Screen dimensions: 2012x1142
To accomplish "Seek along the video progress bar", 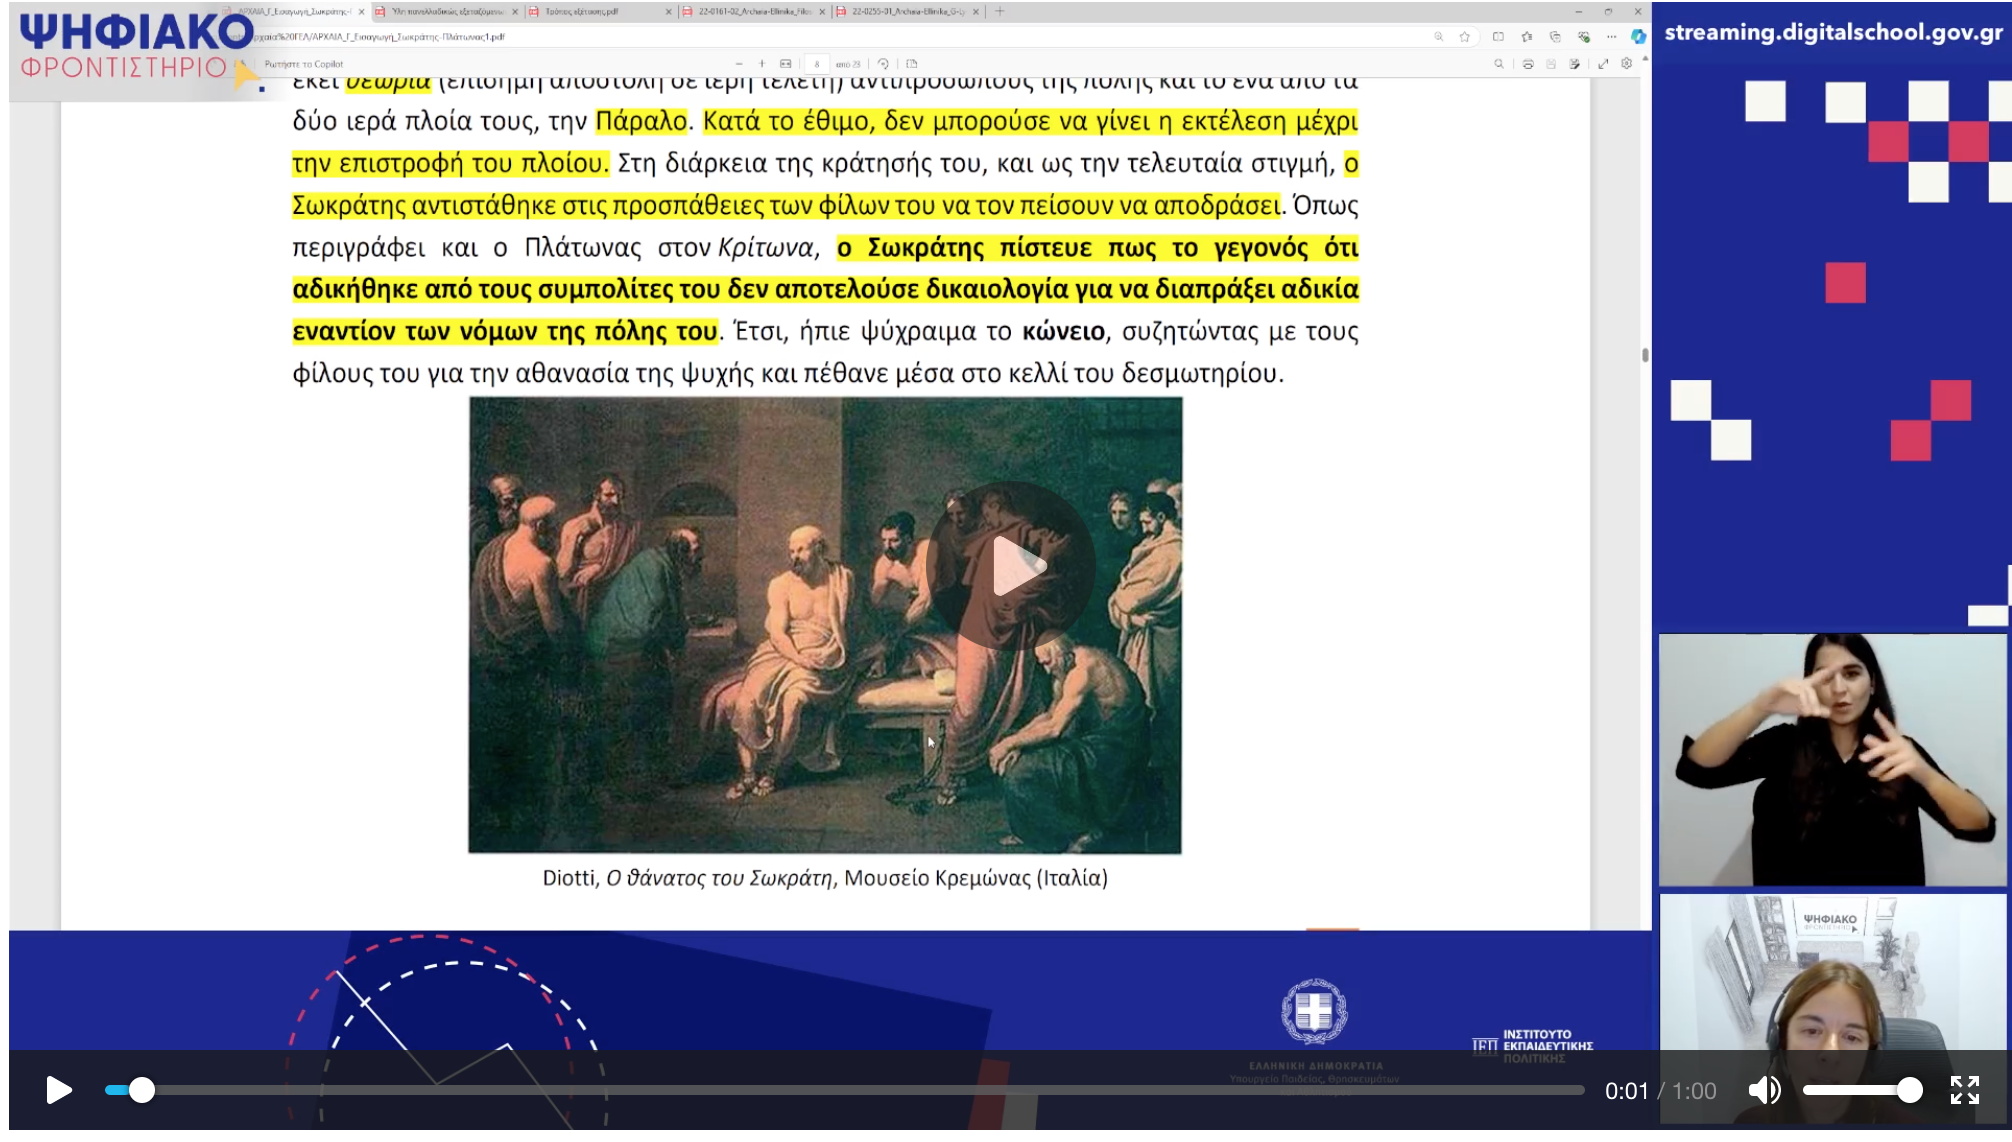I will point(845,1090).
